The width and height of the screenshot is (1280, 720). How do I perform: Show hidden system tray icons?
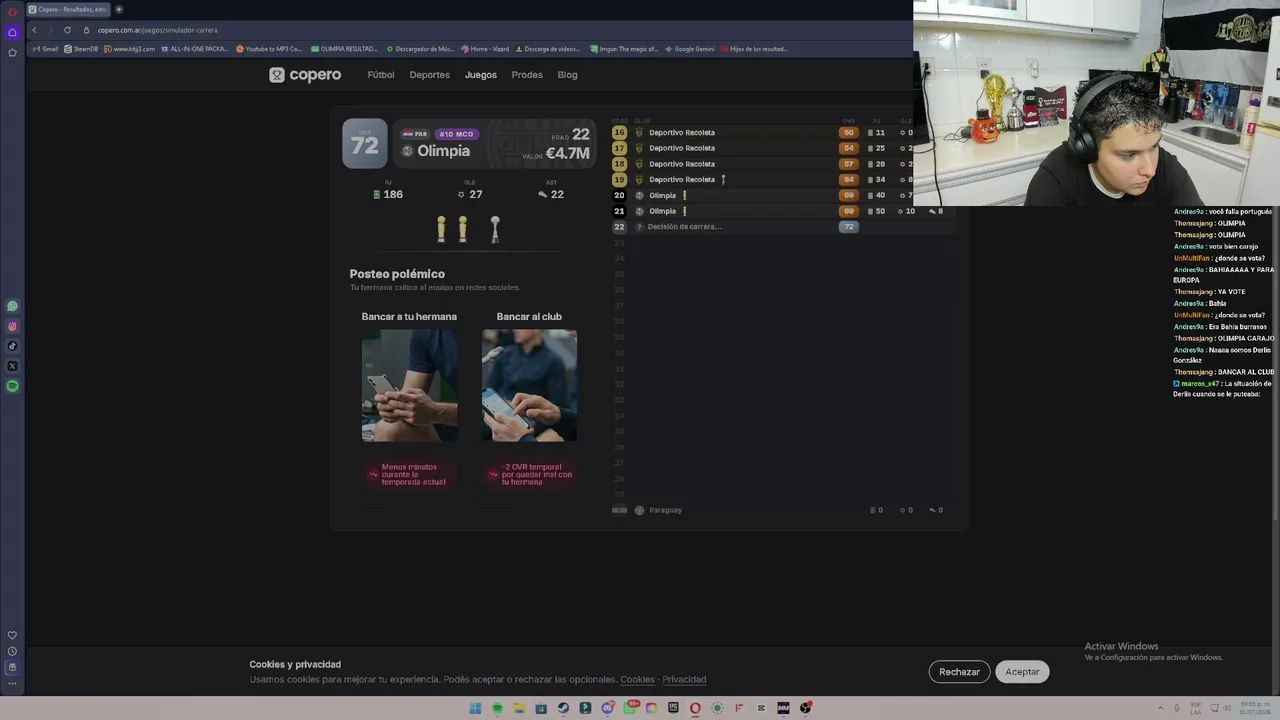click(x=1161, y=708)
